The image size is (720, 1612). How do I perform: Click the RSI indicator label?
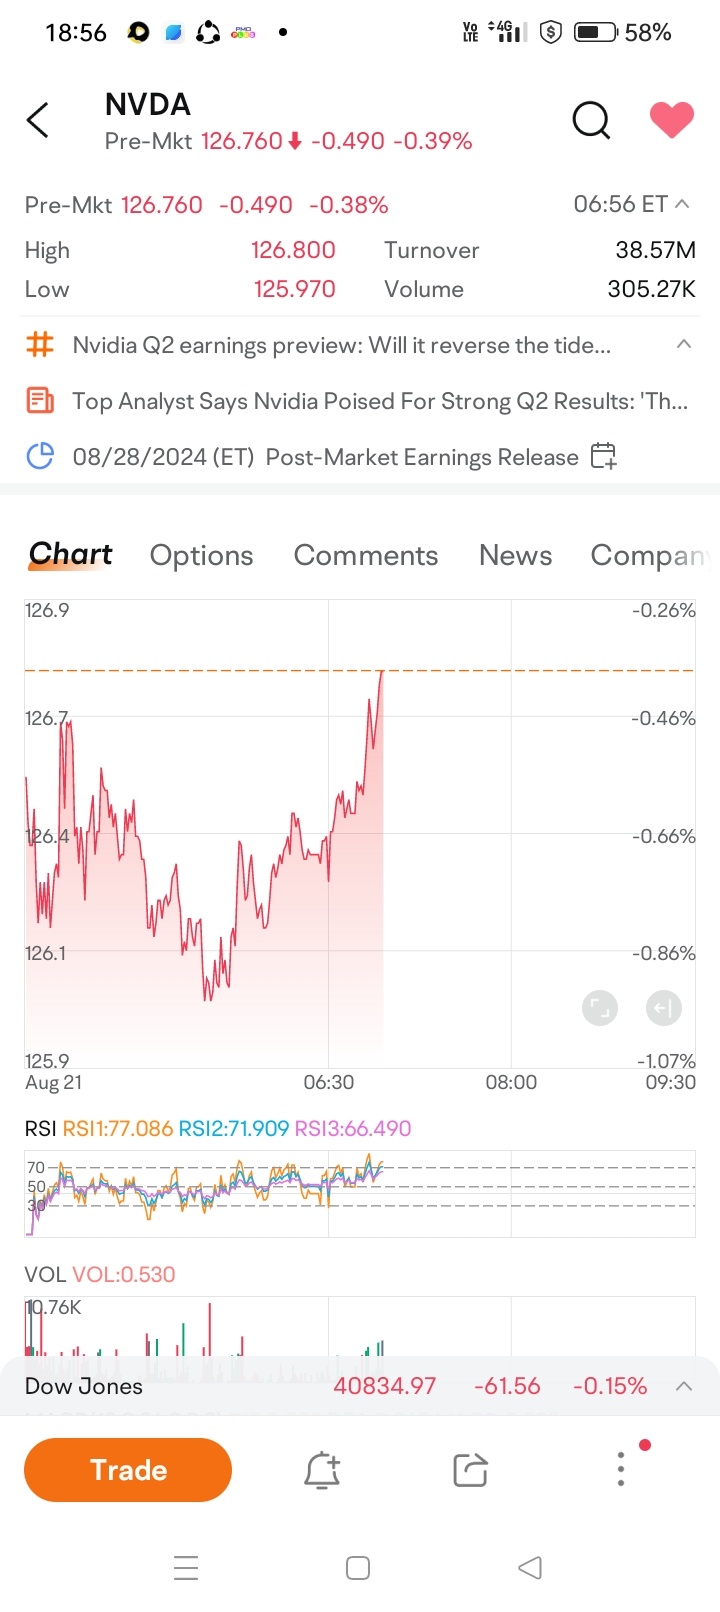click(40, 1129)
